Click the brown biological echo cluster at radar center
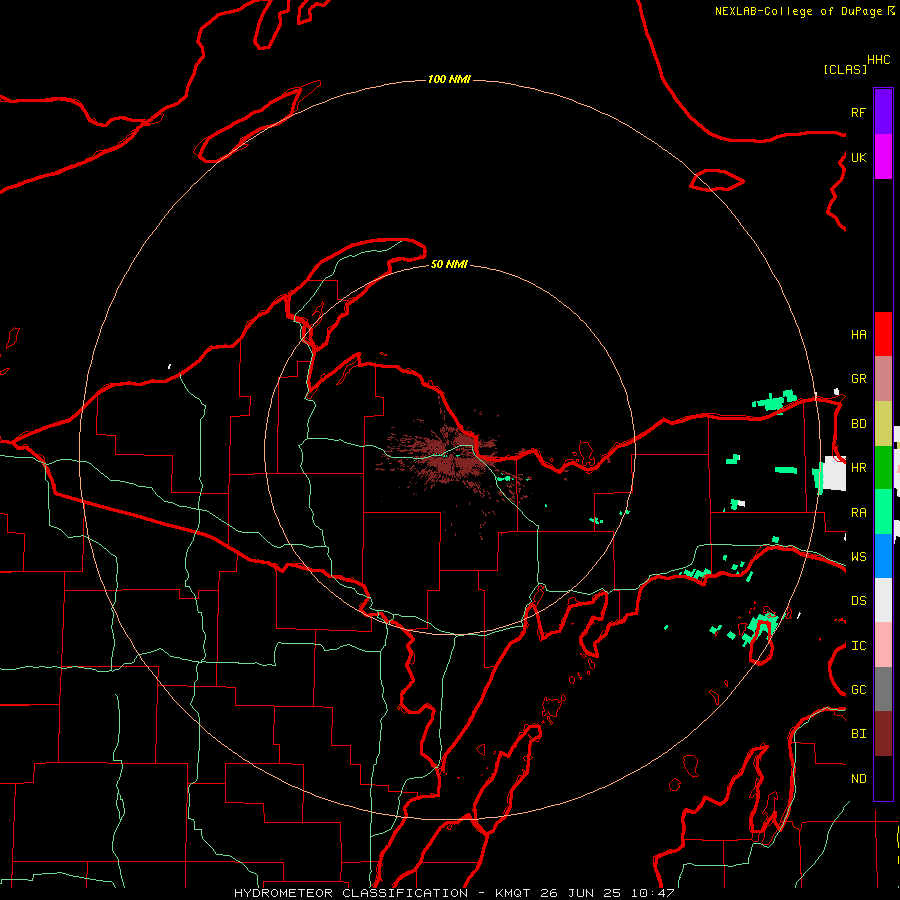Screen dimensions: 900x900 click(x=451, y=458)
